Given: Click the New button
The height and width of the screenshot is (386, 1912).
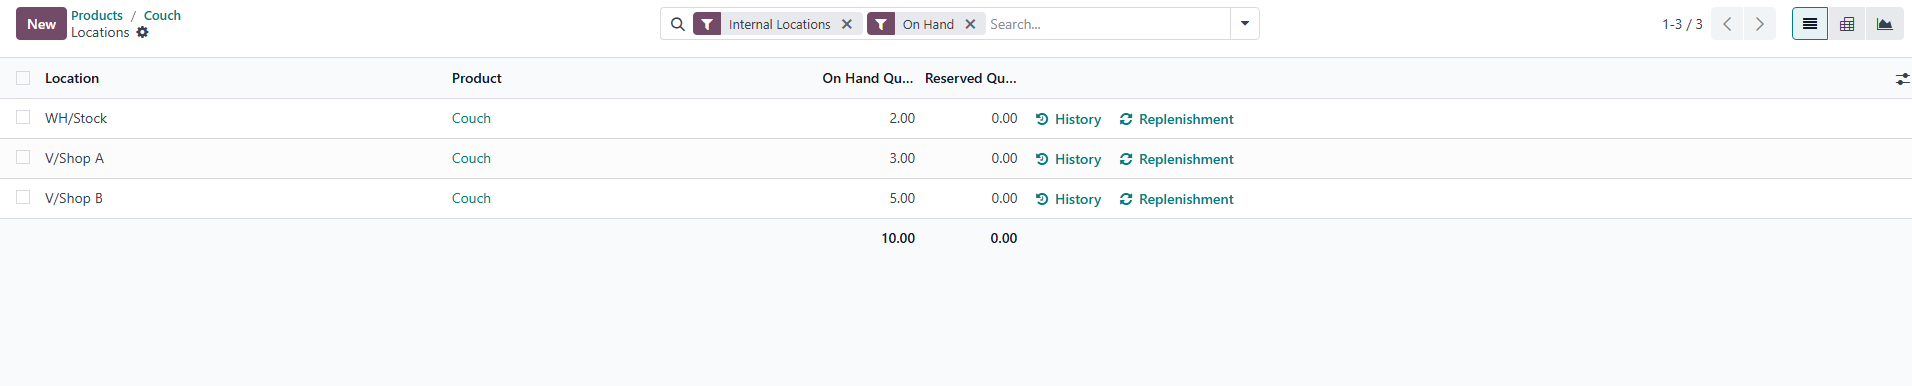Looking at the screenshot, I should 41,24.
